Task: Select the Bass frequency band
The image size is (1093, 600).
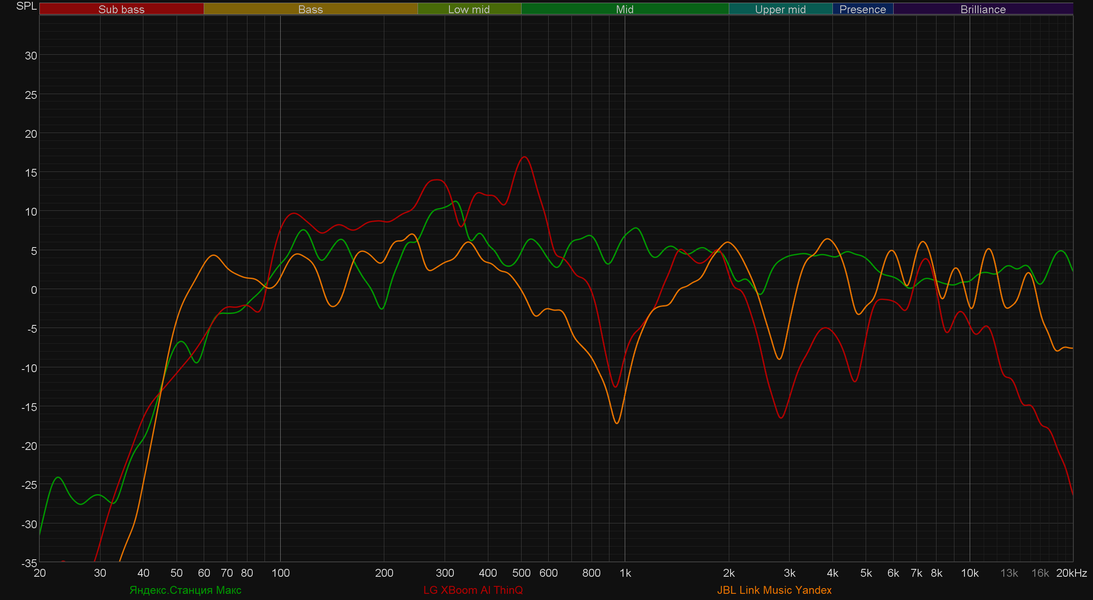Action: (311, 9)
